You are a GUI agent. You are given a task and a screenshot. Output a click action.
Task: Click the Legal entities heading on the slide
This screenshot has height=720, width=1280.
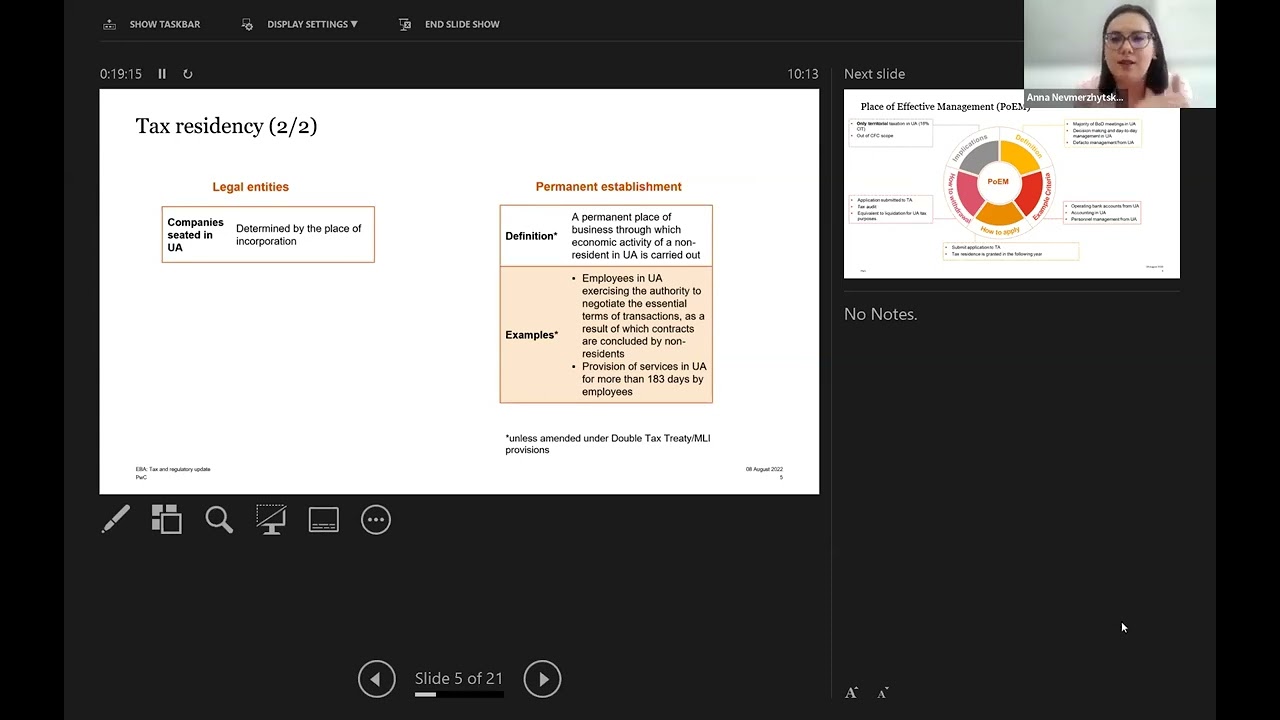(250, 187)
